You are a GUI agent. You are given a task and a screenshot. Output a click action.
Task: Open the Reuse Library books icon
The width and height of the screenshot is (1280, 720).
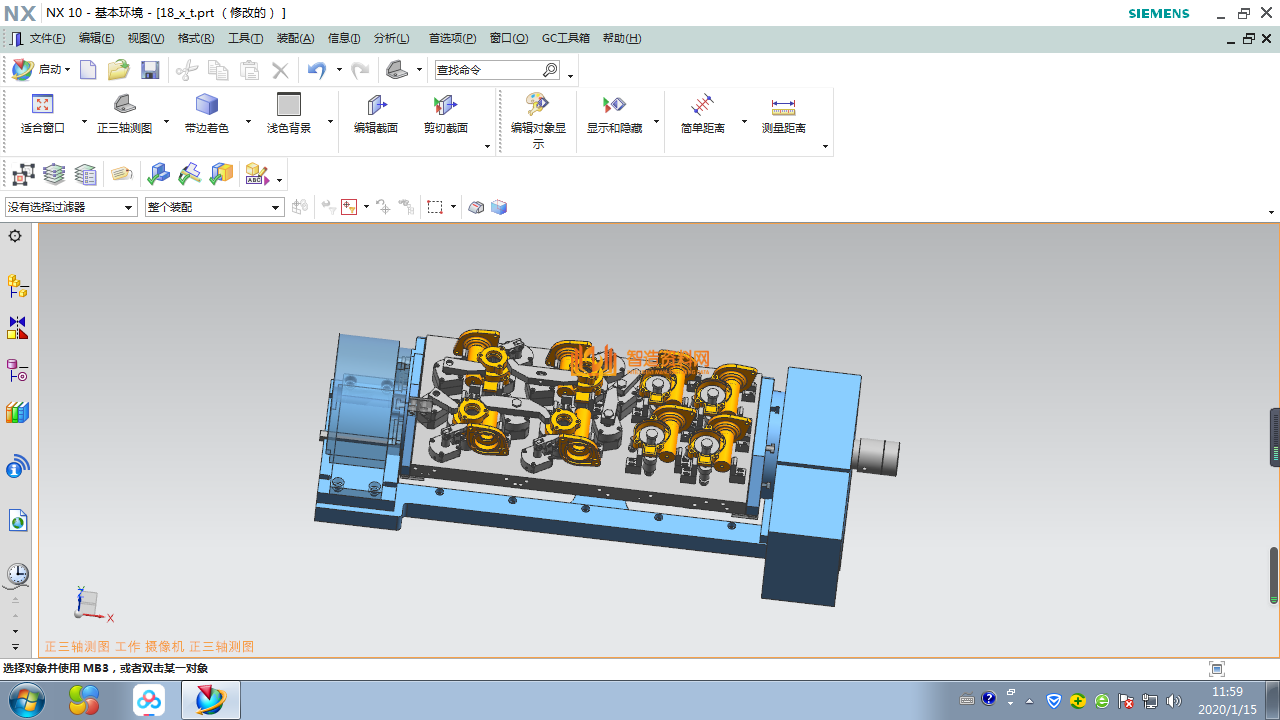coord(17,413)
